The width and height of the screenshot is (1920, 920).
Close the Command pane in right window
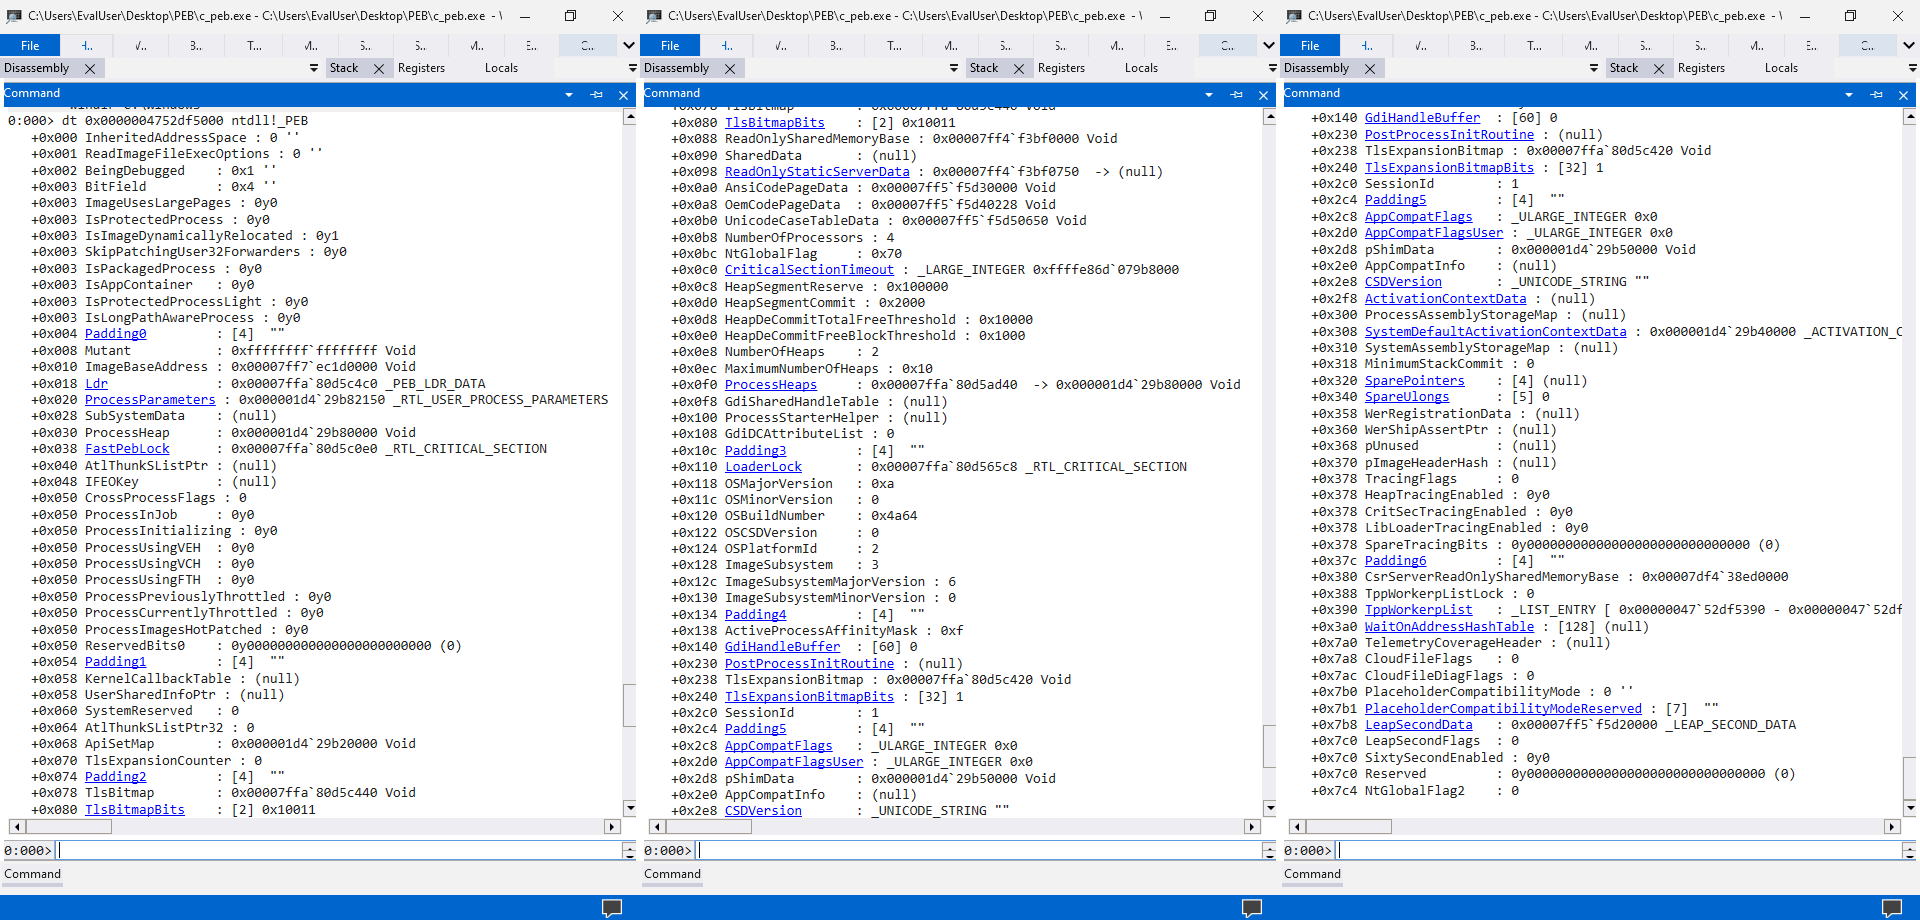click(1903, 95)
